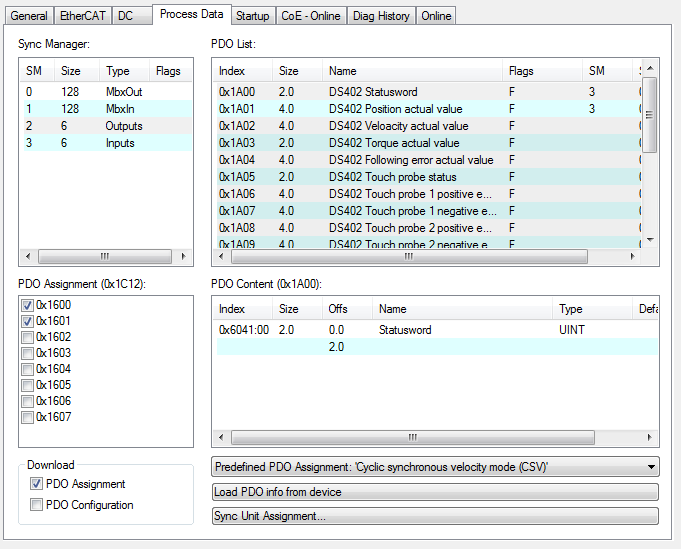Select the 0x6041:00 Statusword content row
Viewport: 681px width, 549px height.
coord(436,330)
